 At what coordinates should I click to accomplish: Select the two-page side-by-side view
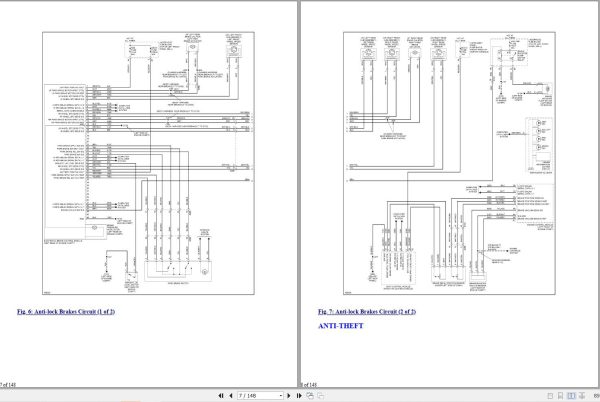pos(571,395)
